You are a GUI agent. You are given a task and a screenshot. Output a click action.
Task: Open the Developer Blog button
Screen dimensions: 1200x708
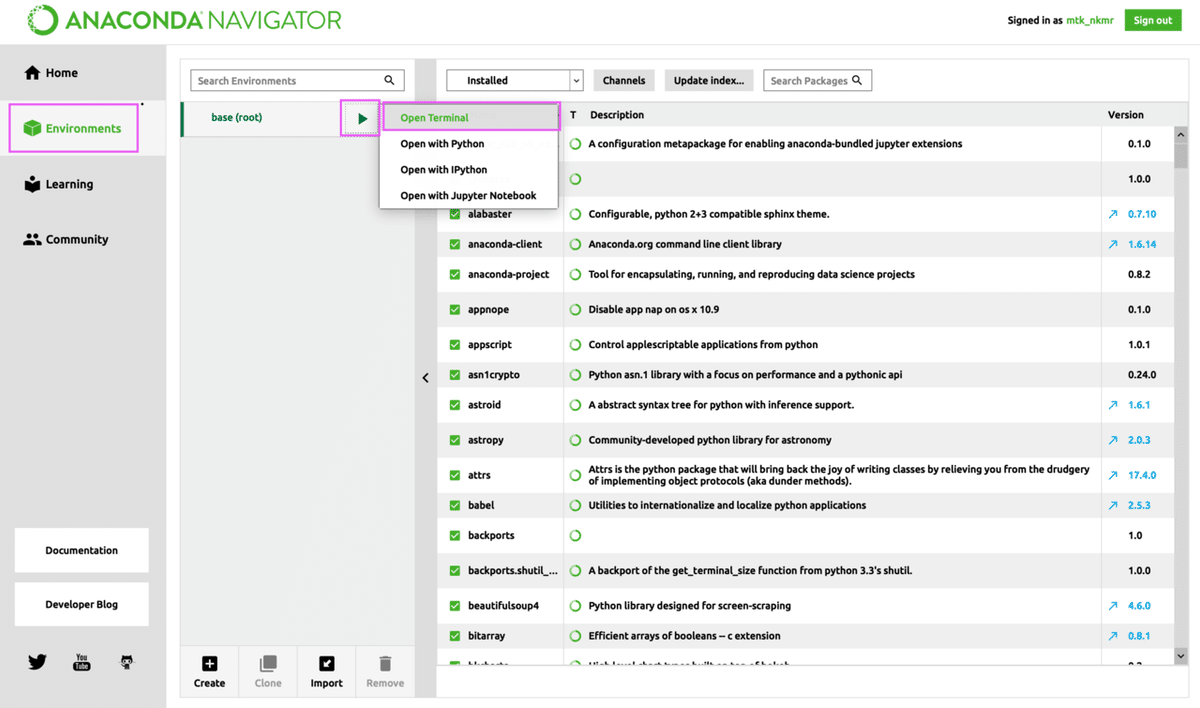[x=82, y=604]
